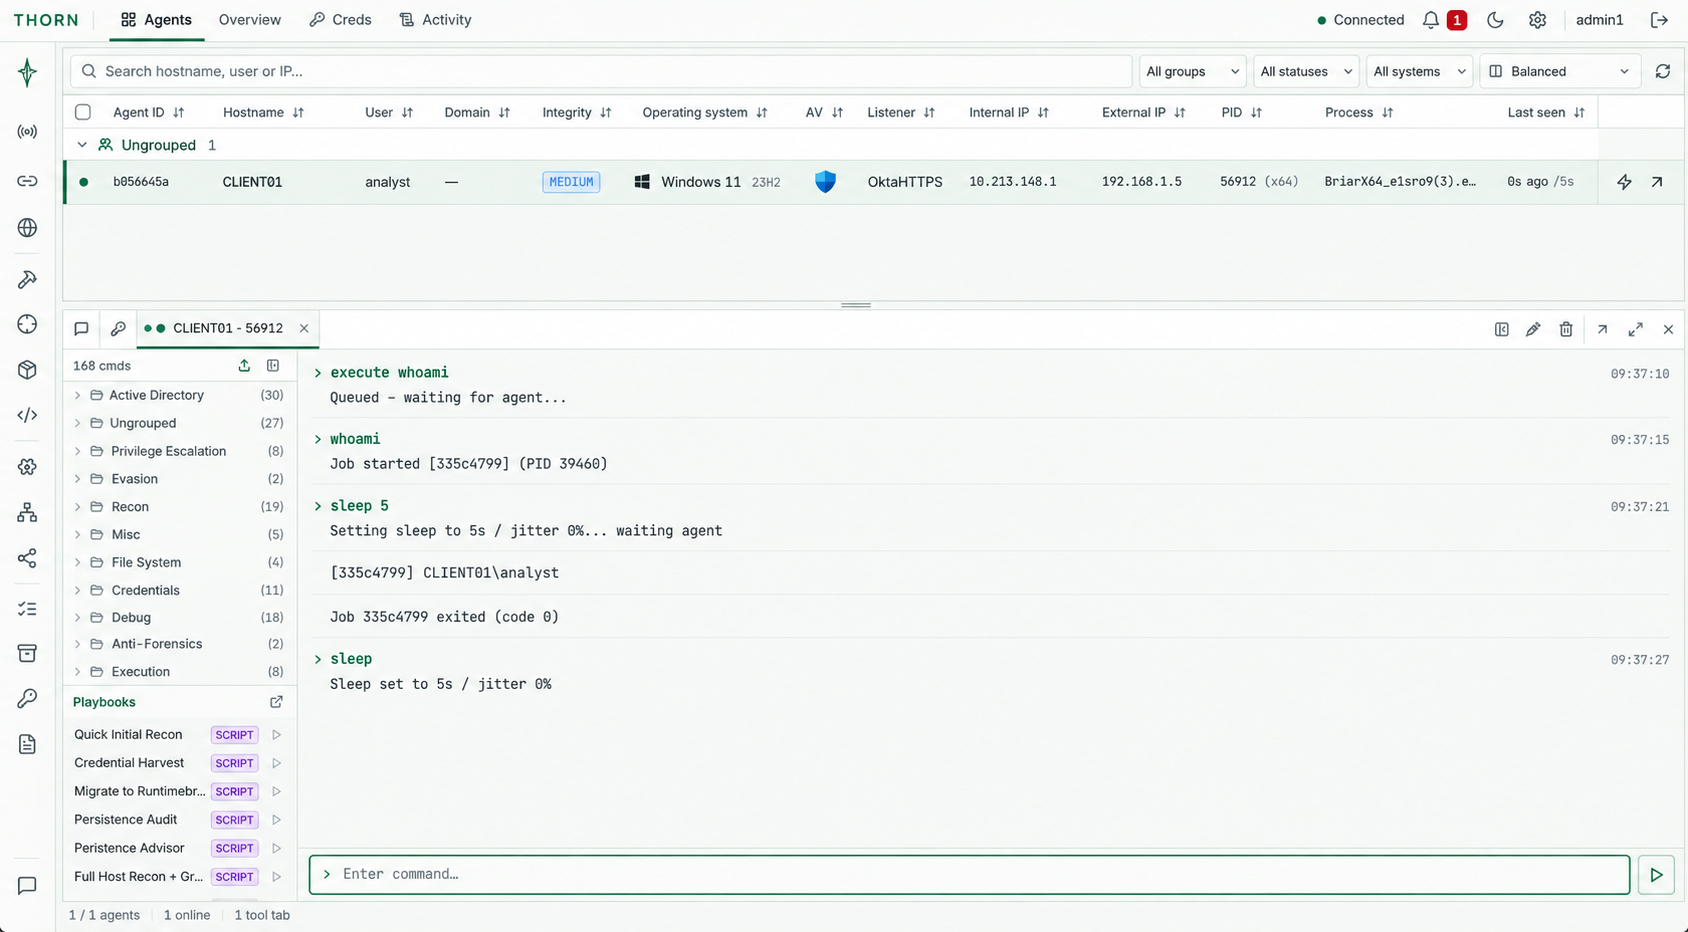Open CLIENT01 agent in new window arrow

tap(1657, 182)
